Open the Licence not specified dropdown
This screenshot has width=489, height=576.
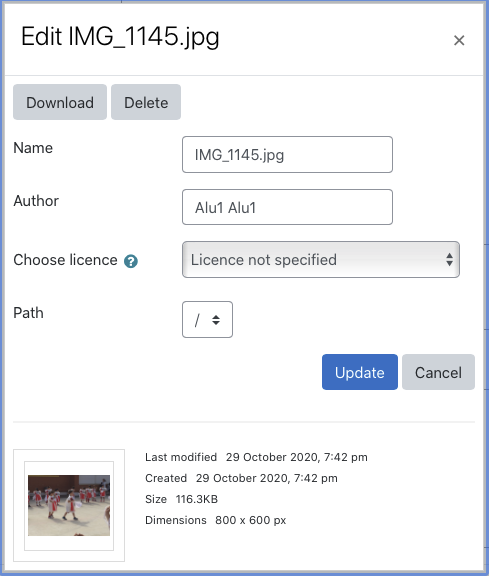tap(321, 259)
